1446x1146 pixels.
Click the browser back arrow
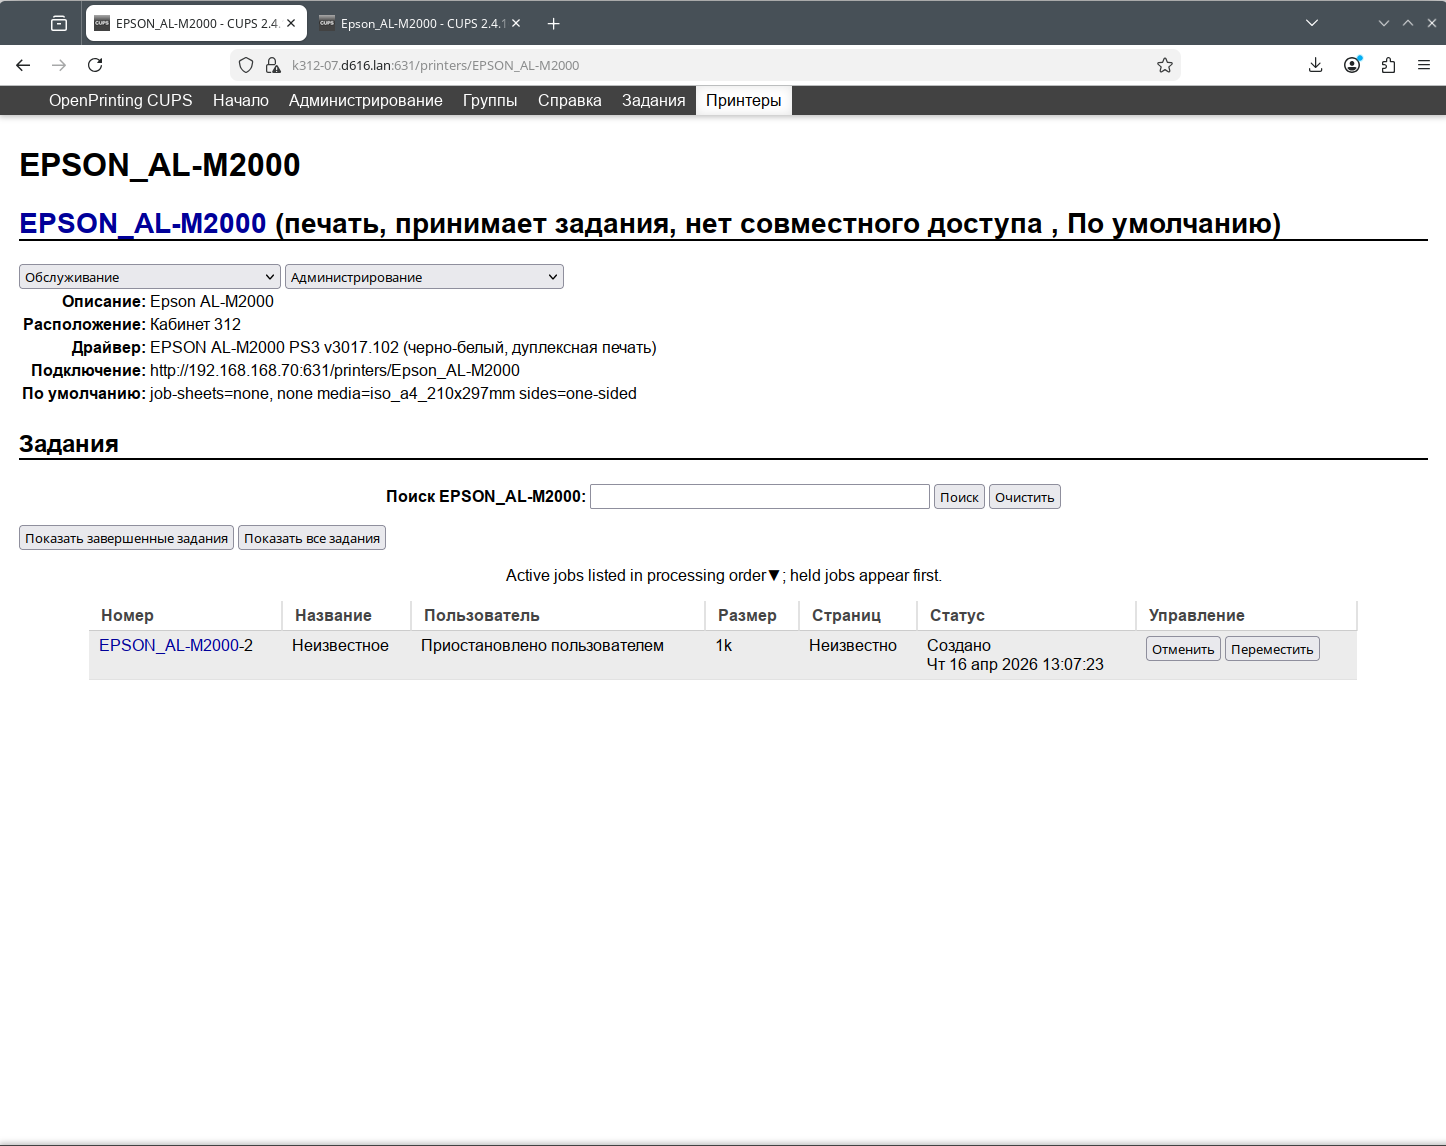click(23, 65)
